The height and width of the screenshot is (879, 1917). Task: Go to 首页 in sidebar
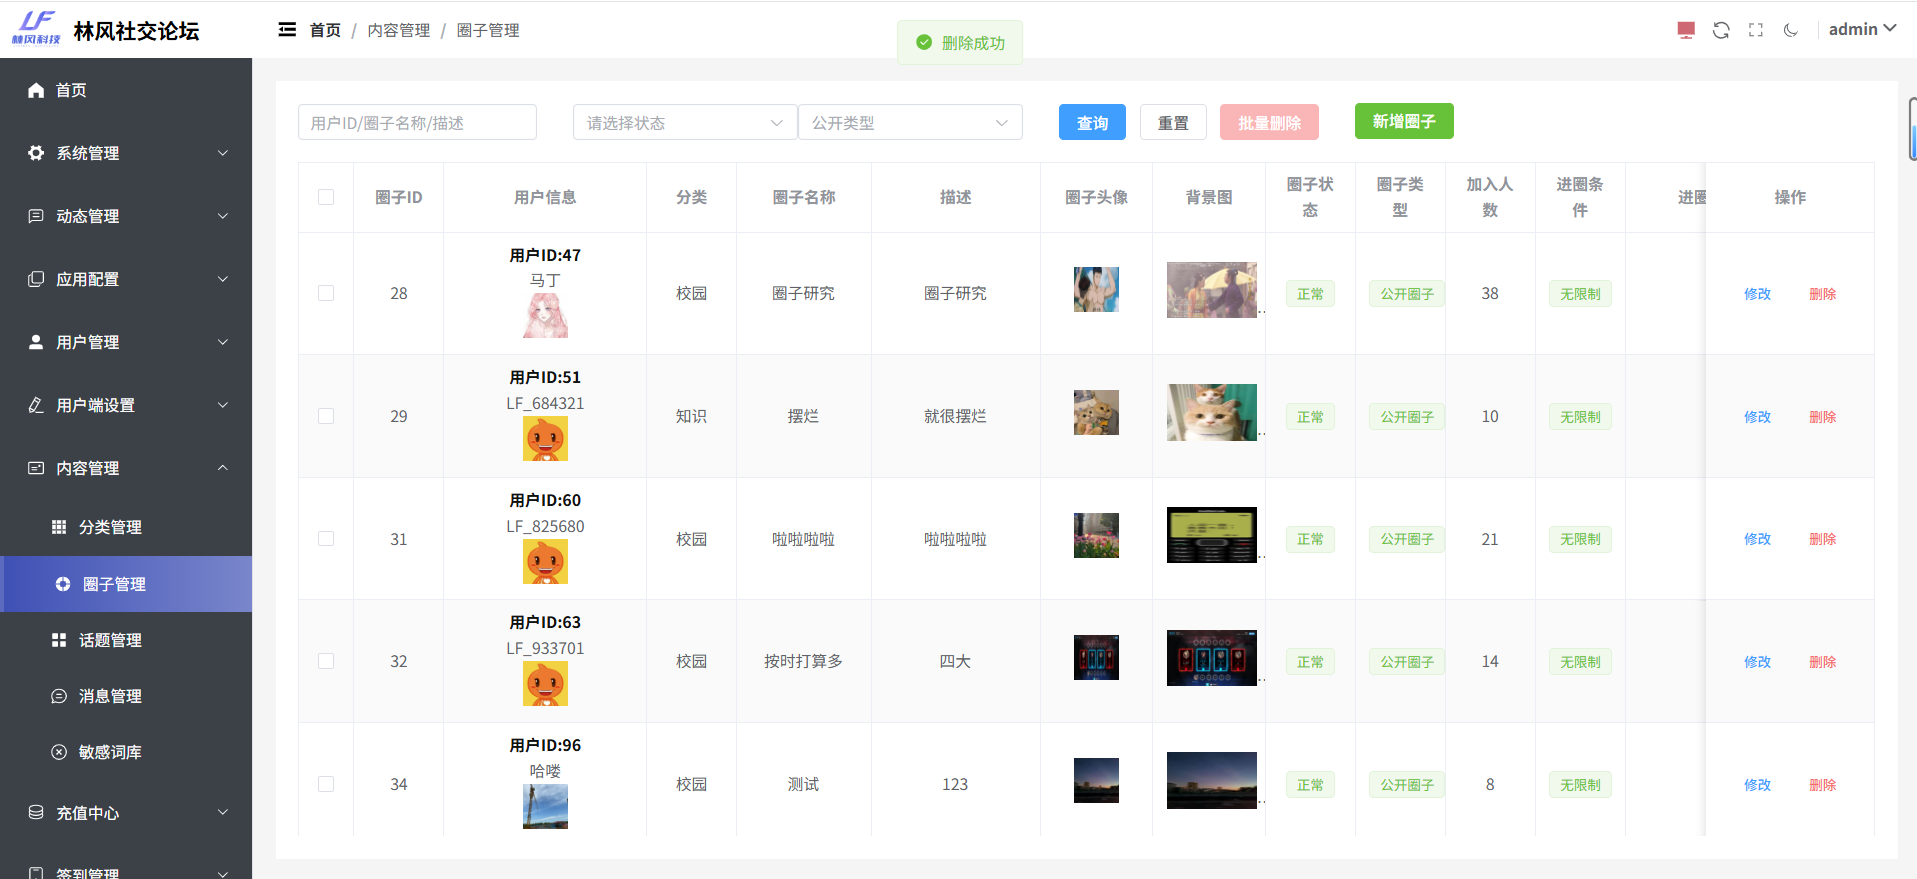pyautogui.click(x=126, y=90)
